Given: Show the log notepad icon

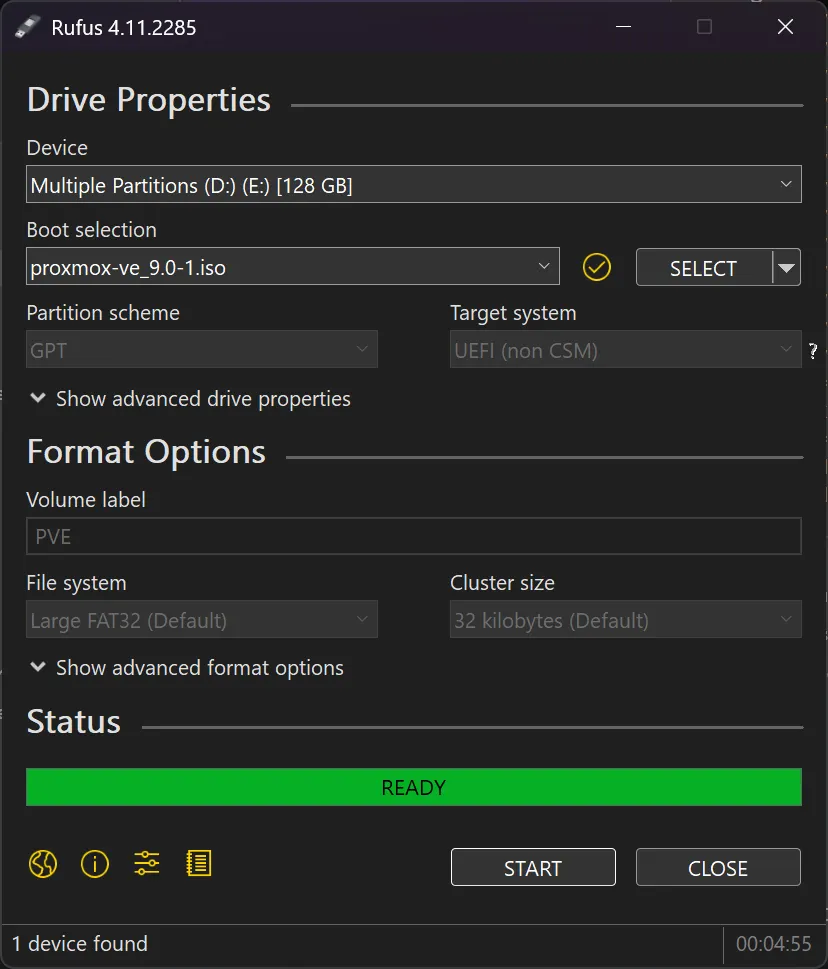Looking at the screenshot, I should tap(199, 864).
